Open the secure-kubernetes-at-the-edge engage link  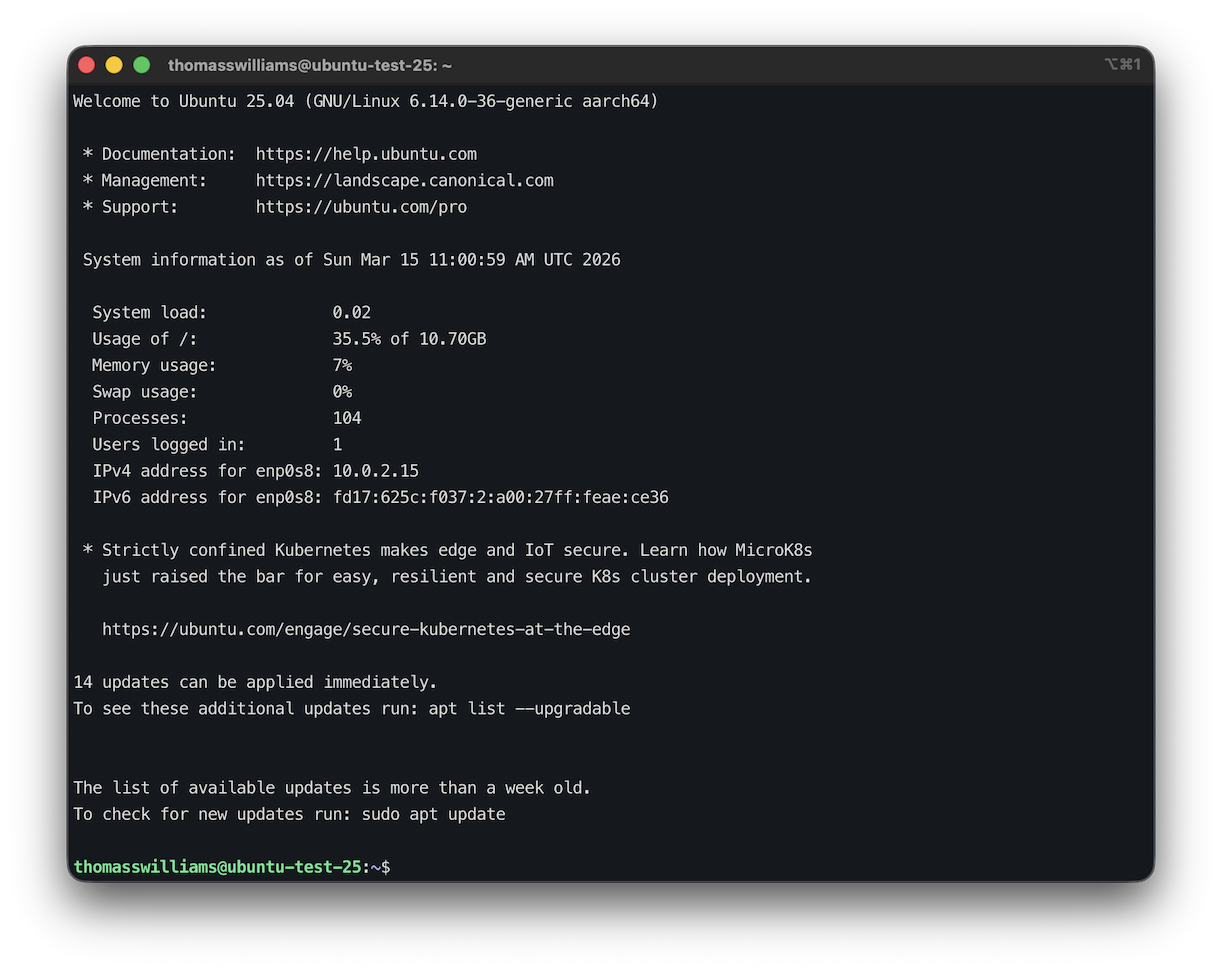coord(365,629)
